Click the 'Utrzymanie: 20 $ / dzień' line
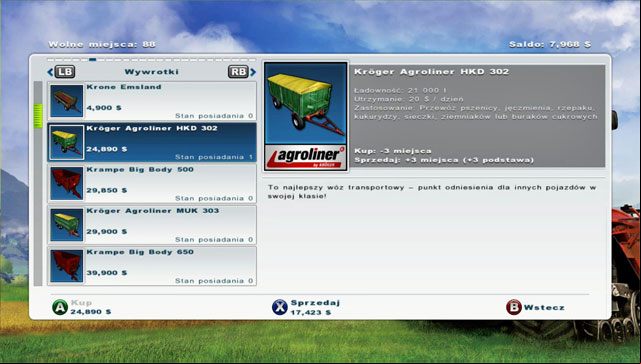Image resolution: width=641 pixels, height=364 pixels. [409, 99]
